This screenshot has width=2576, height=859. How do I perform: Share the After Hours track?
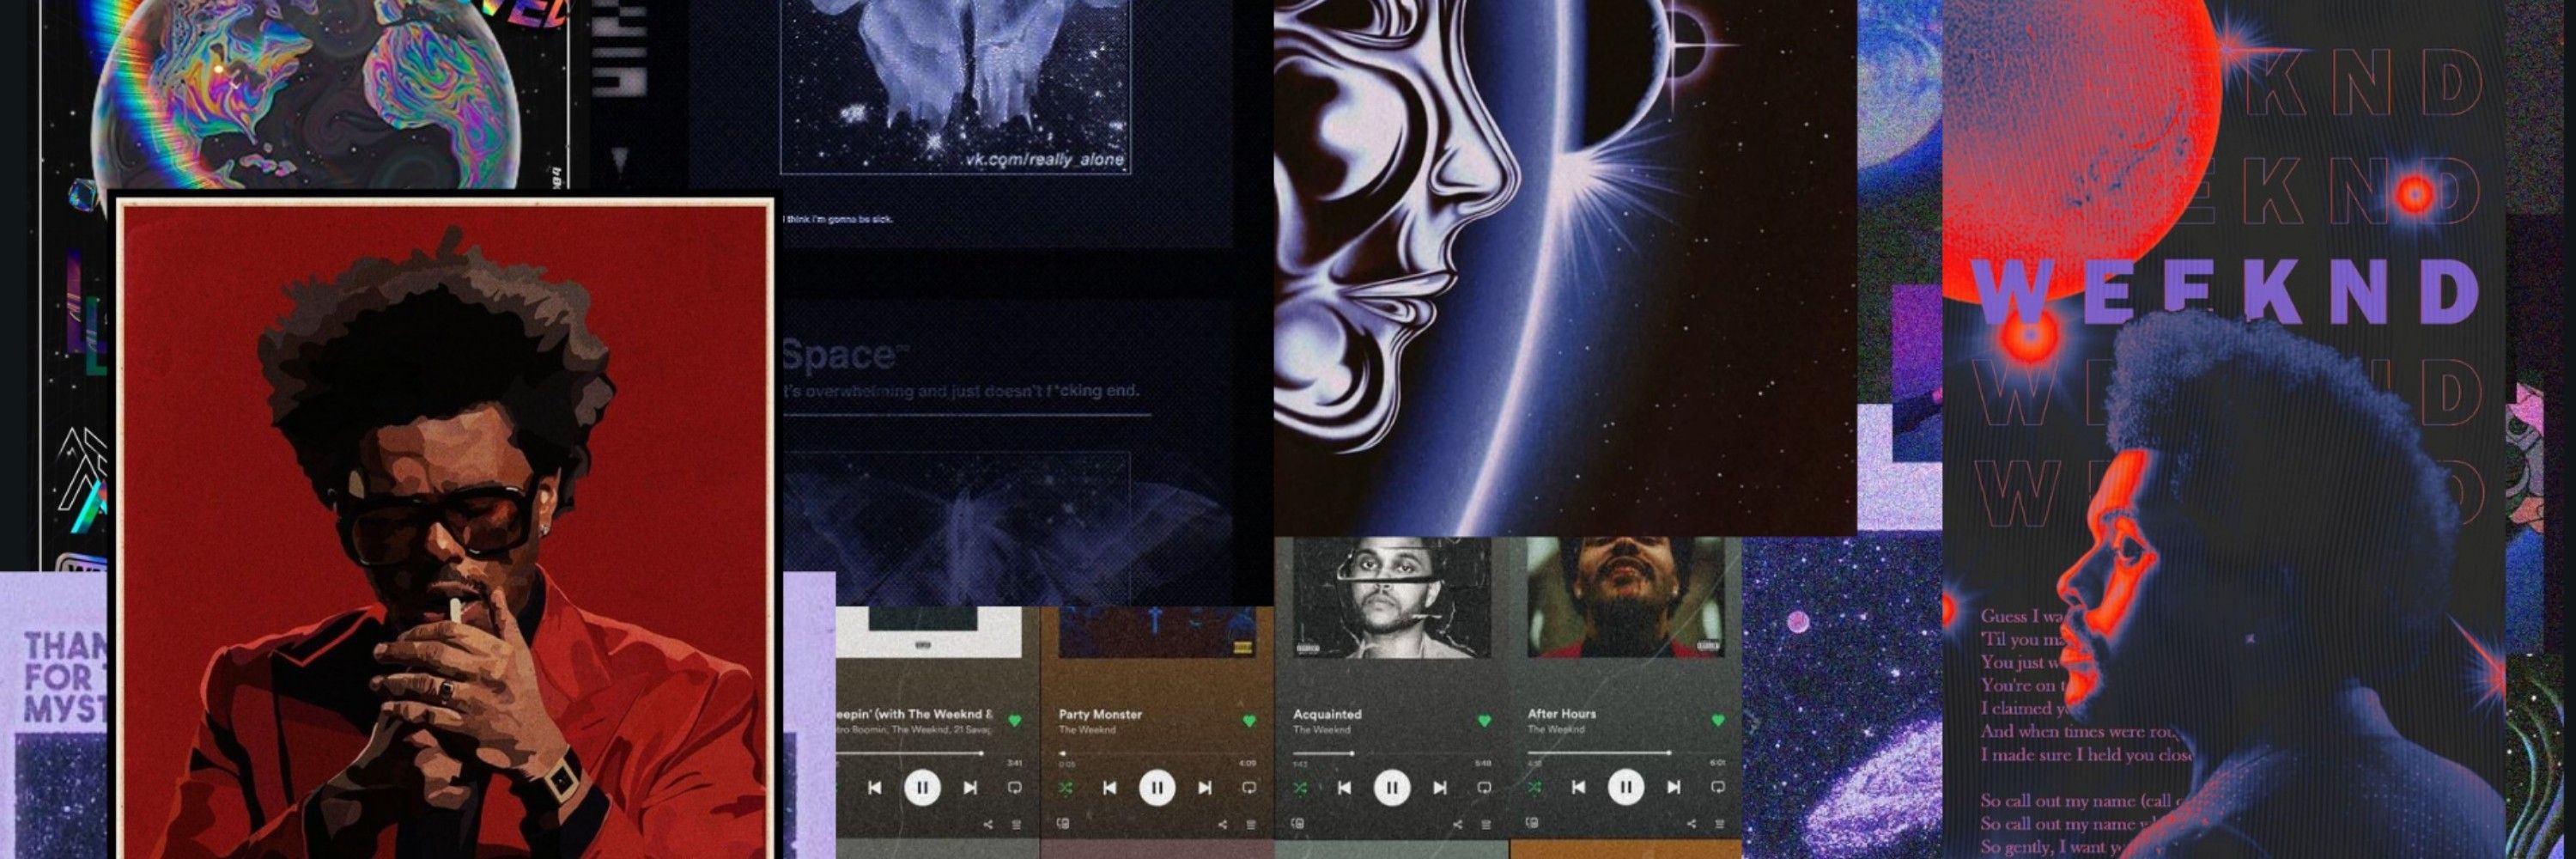point(1691,825)
